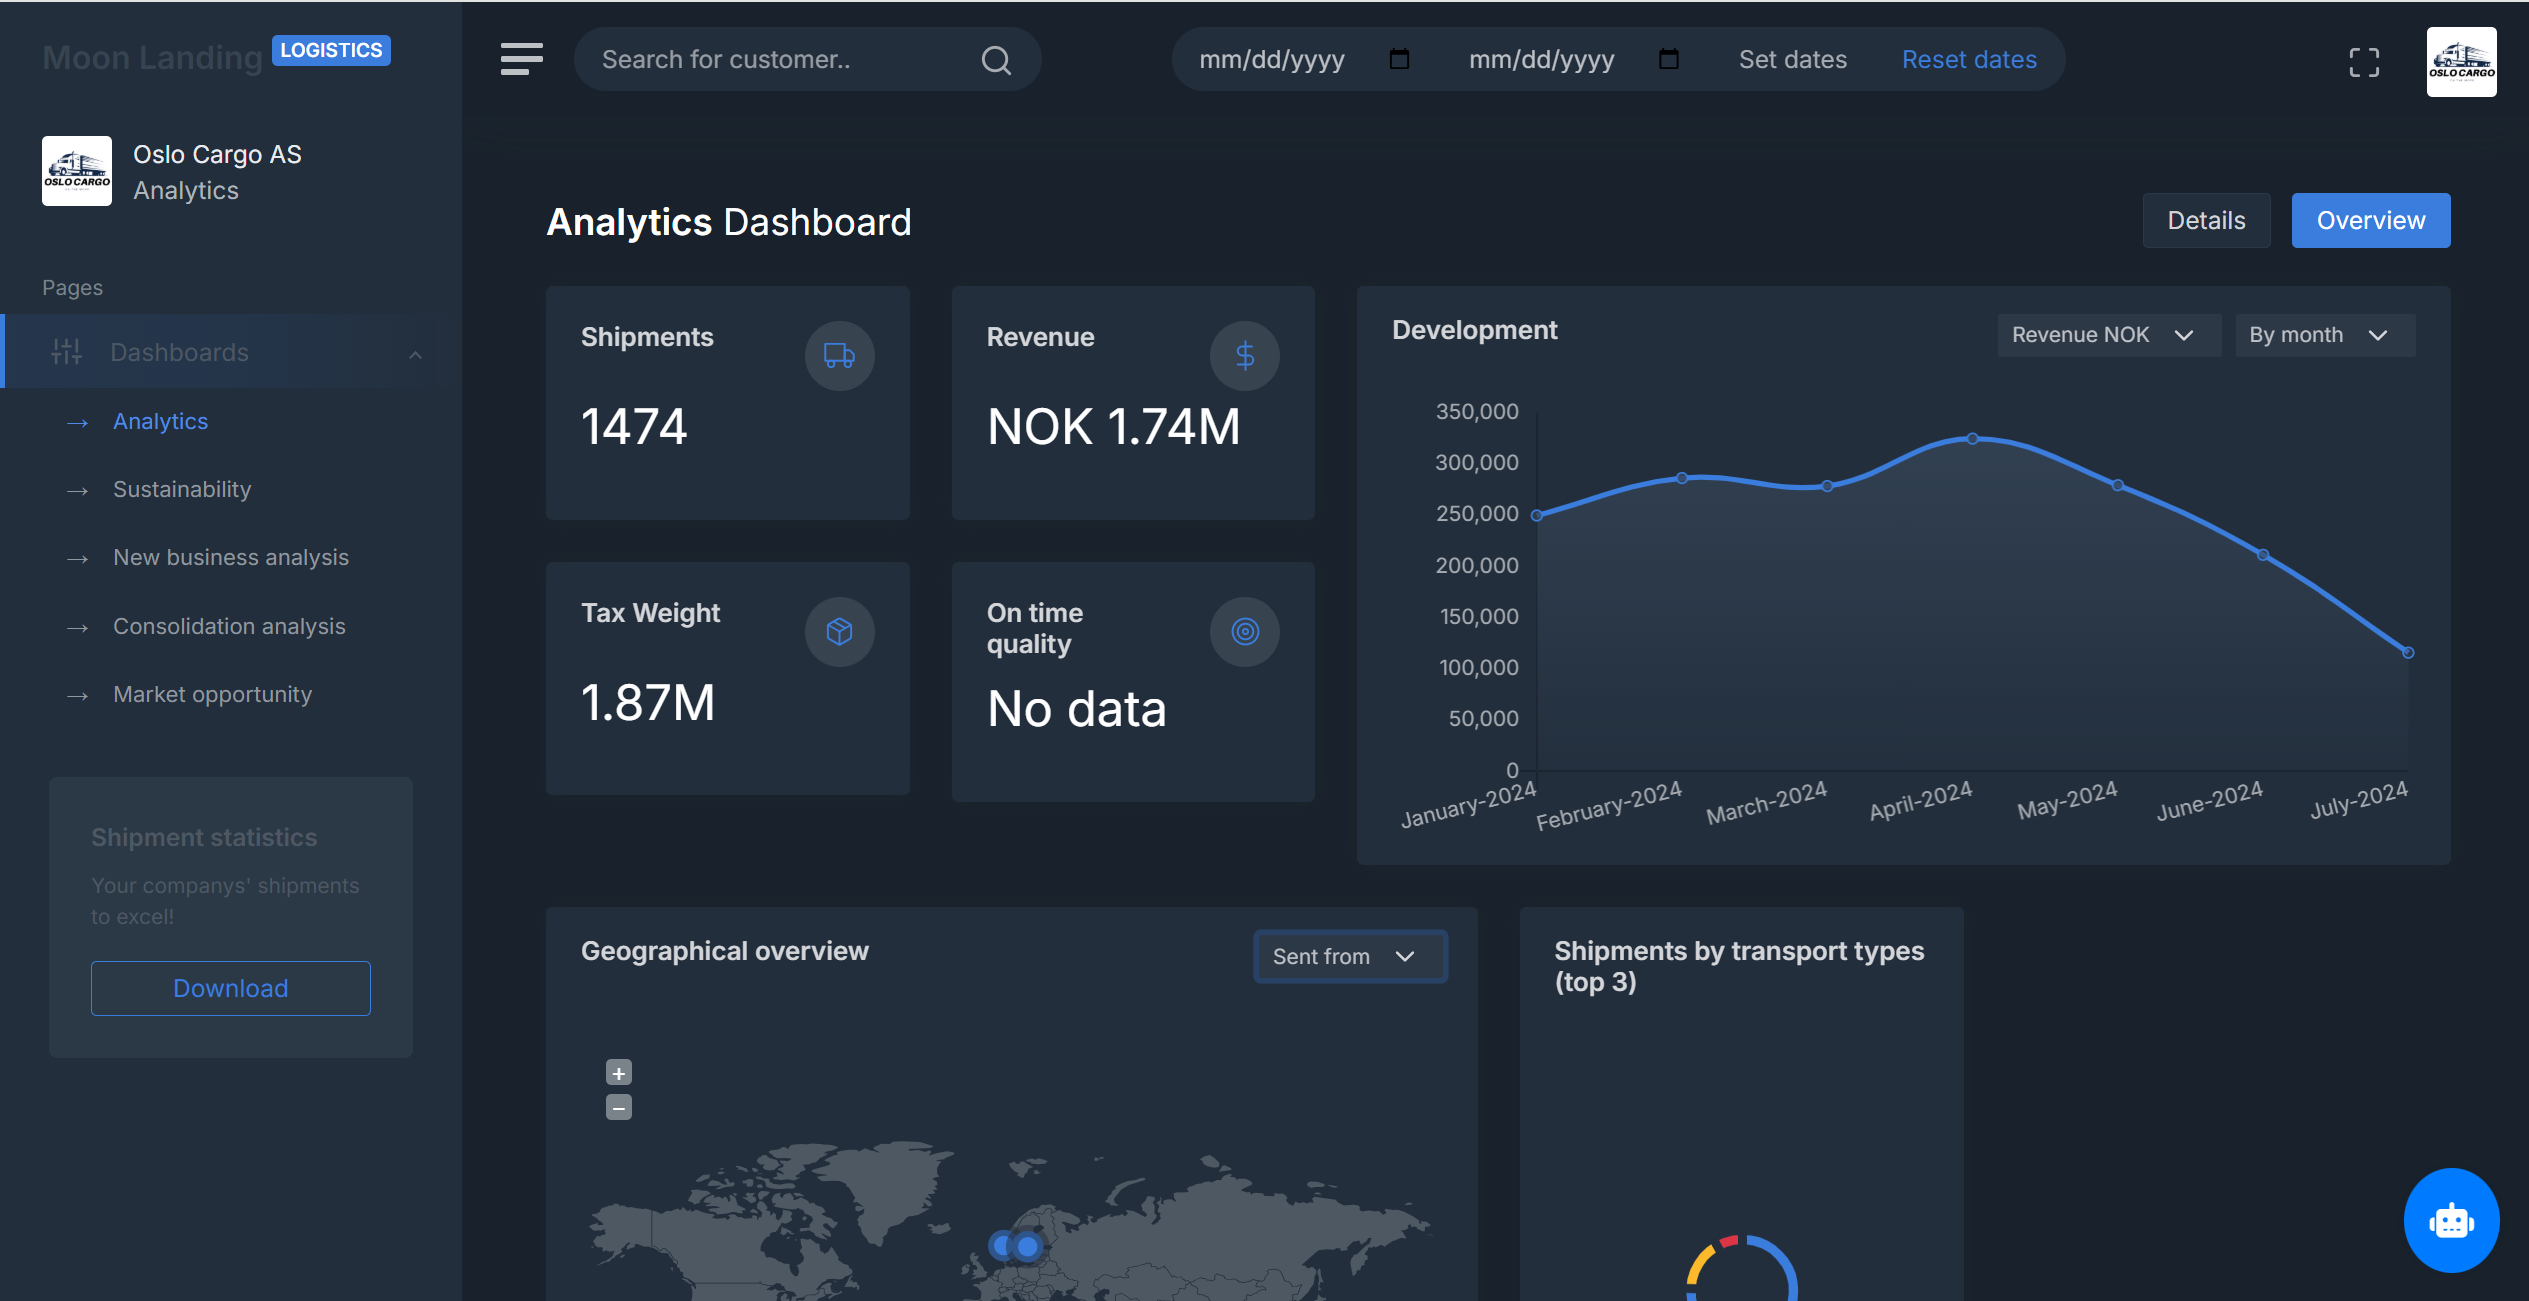Click the Set dates button

coord(1792,59)
